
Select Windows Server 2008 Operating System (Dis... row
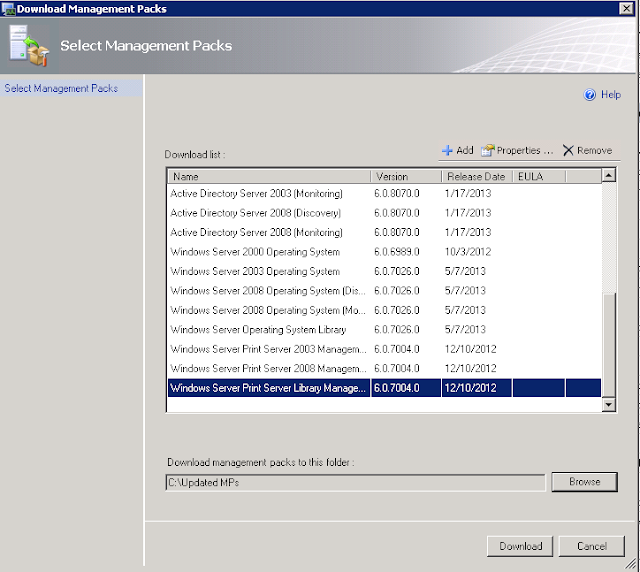click(384, 291)
